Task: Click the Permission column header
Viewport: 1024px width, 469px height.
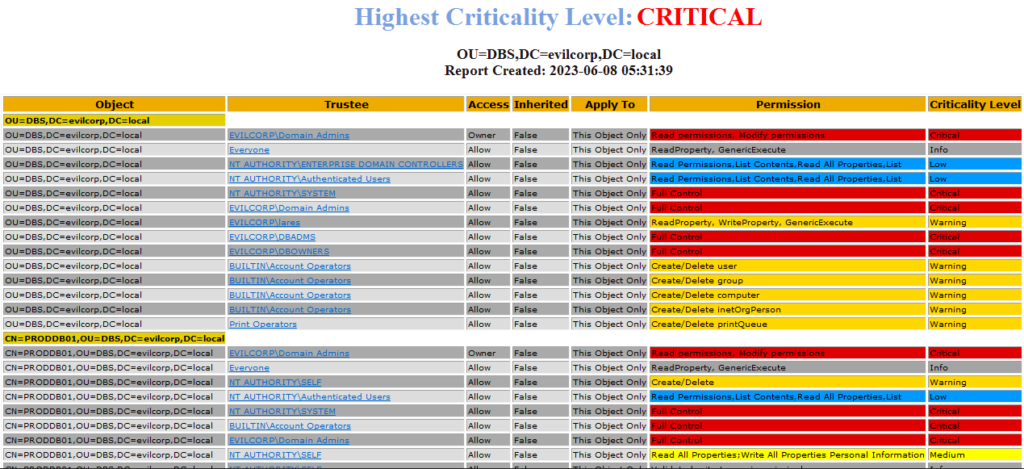Action: (788, 105)
